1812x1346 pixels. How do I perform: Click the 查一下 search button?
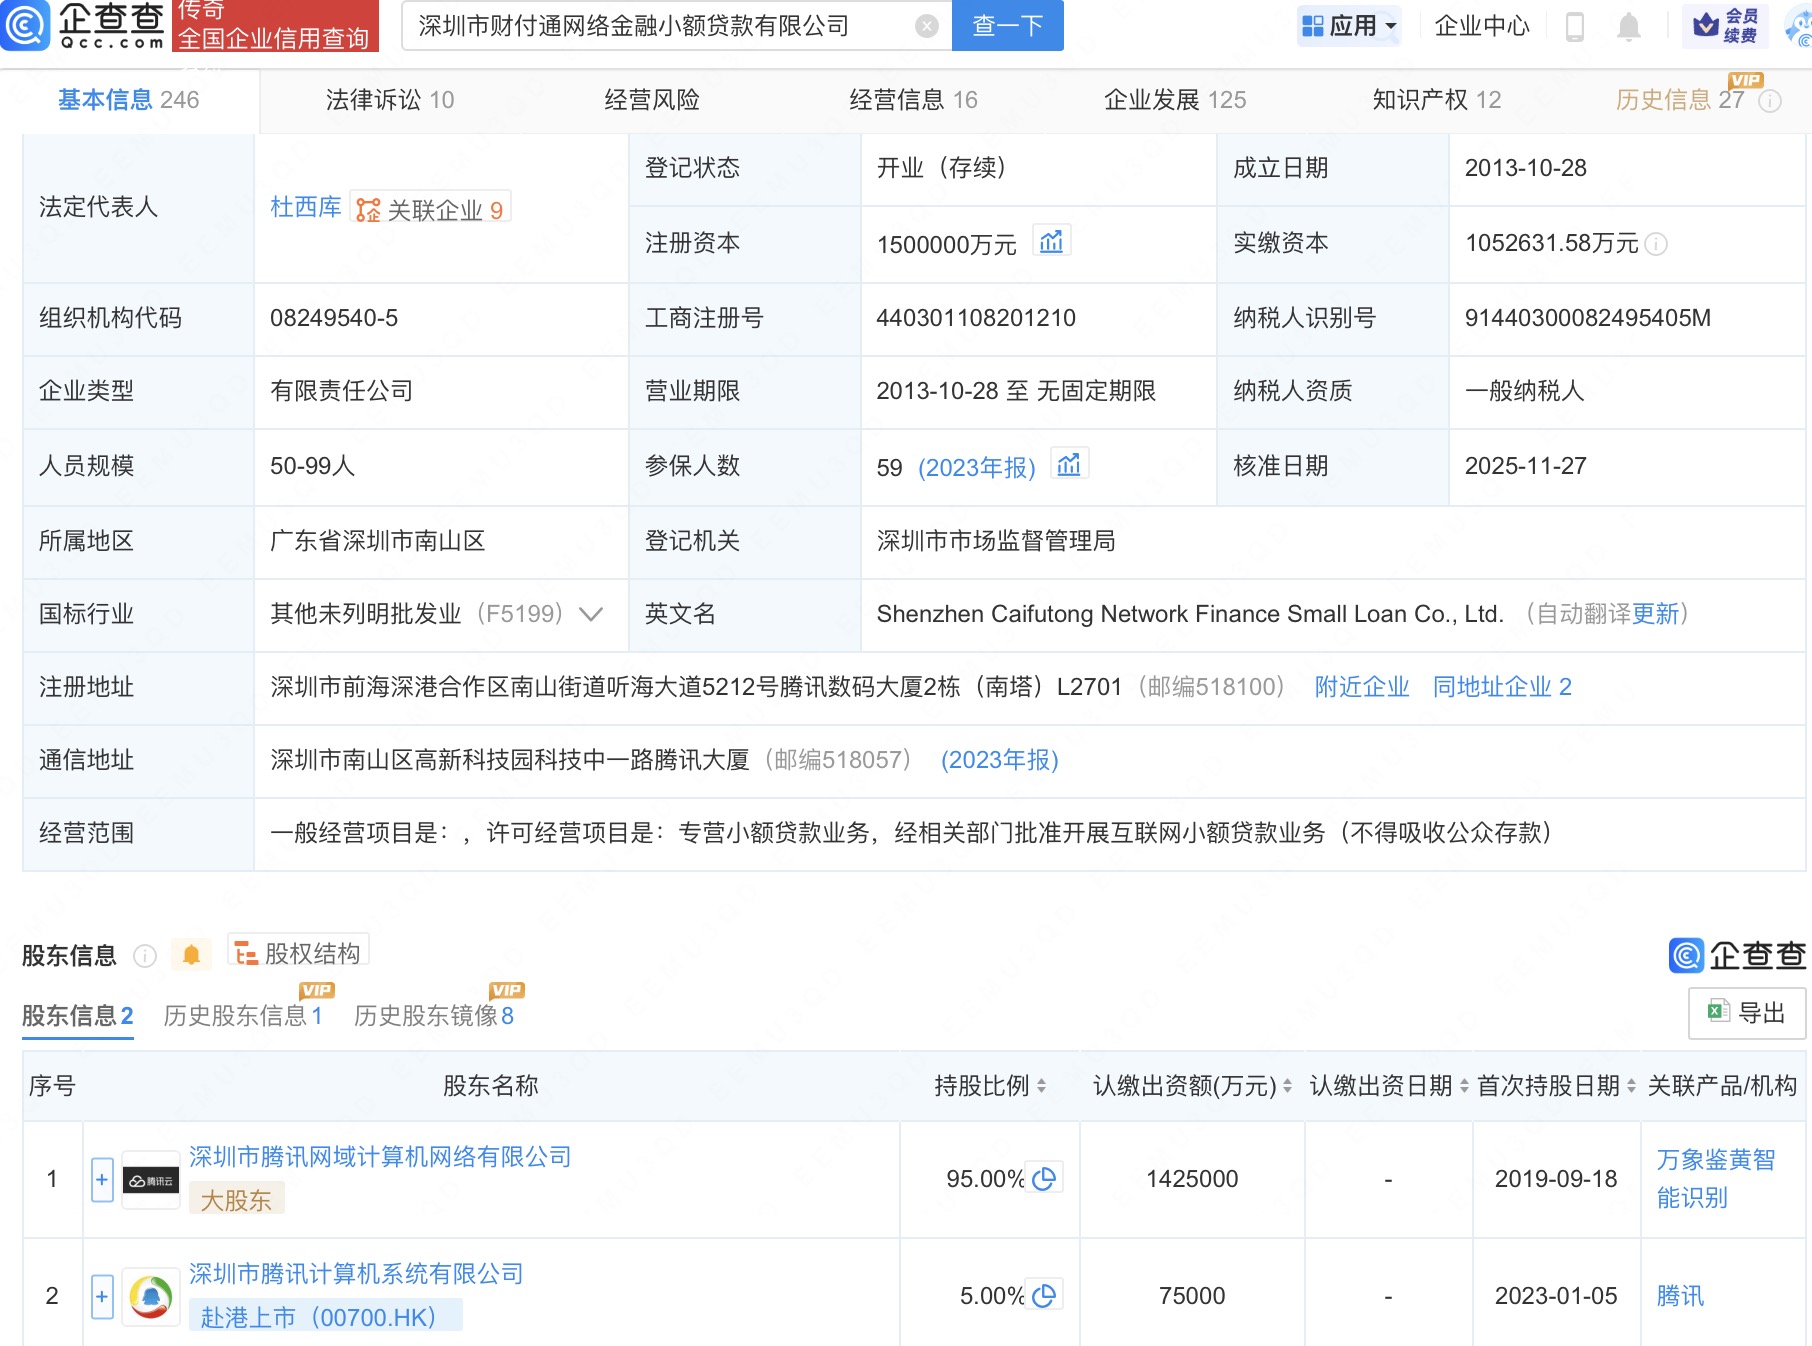[1006, 26]
